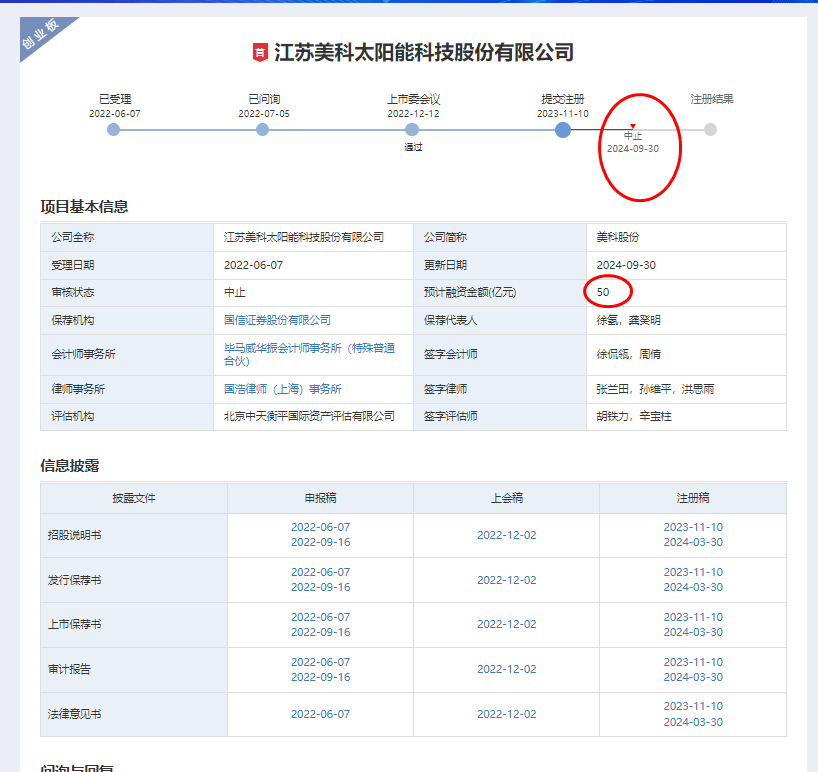818x772 pixels.
Task: Click the 通过 result under 上市委会议
Action: click(x=413, y=147)
